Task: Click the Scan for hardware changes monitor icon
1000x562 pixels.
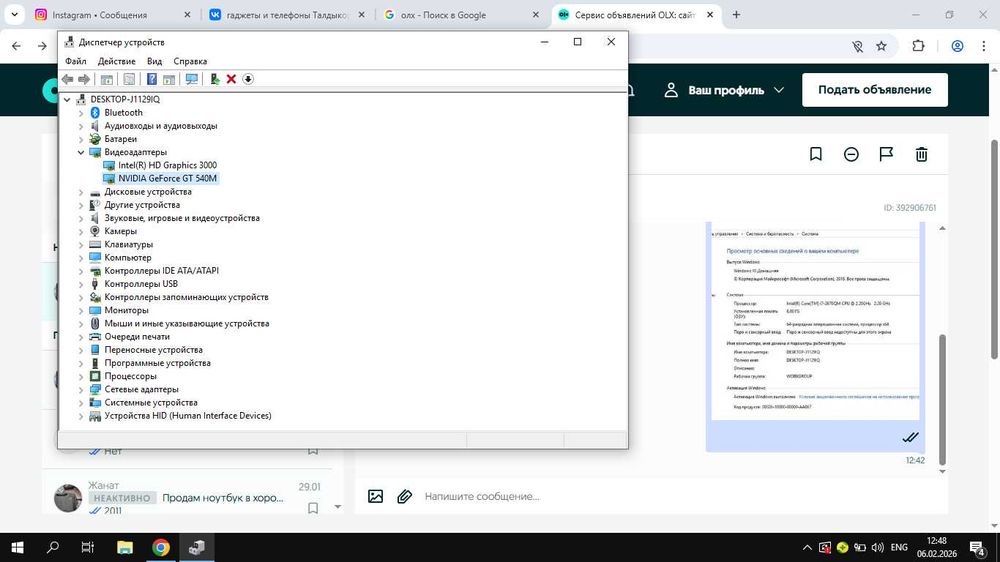Action: click(x=191, y=79)
